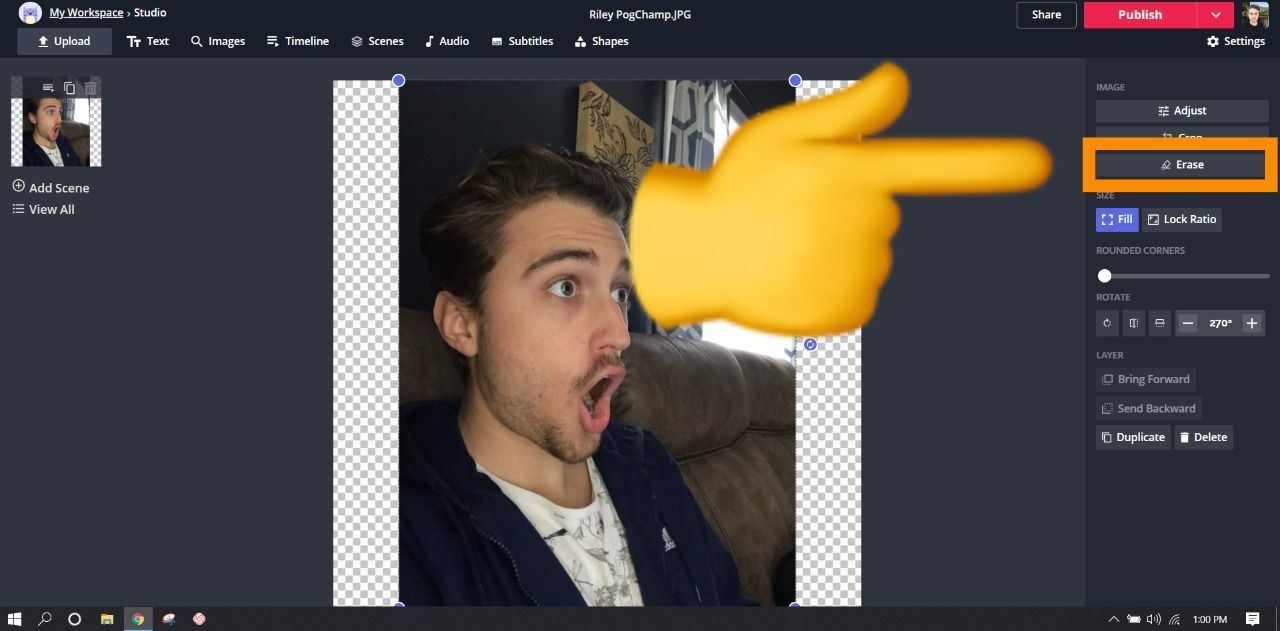Open the Subtitles menu
1280x631 pixels.
[x=521, y=41]
